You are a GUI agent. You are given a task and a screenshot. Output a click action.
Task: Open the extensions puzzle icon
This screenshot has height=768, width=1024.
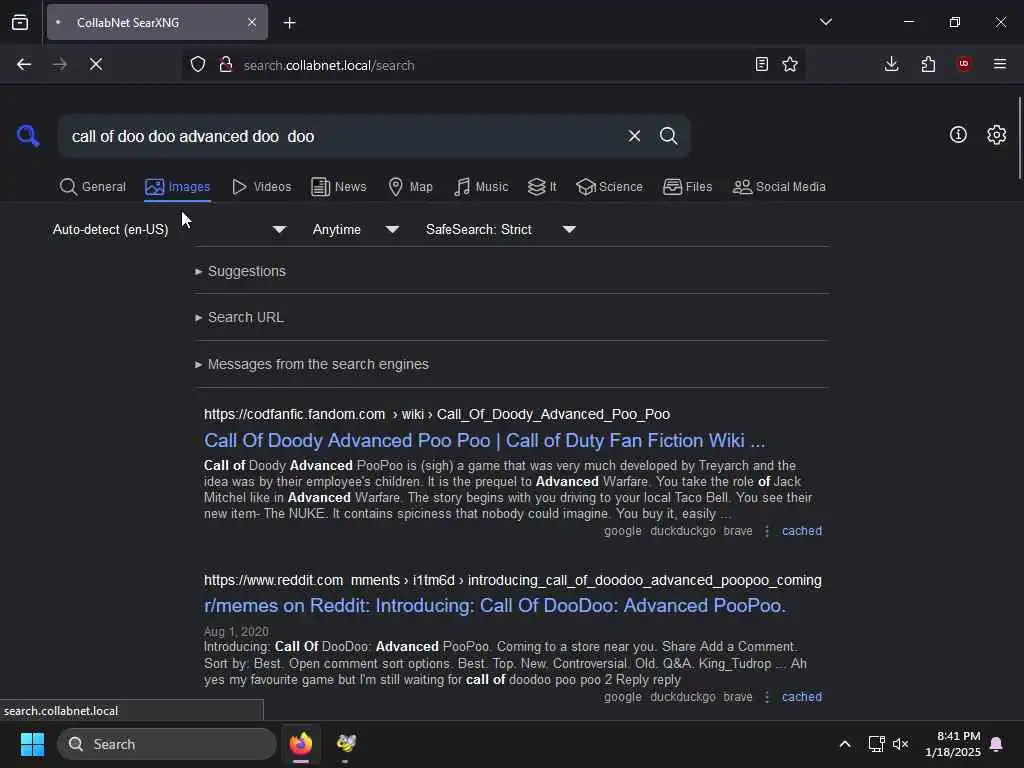tap(928, 64)
